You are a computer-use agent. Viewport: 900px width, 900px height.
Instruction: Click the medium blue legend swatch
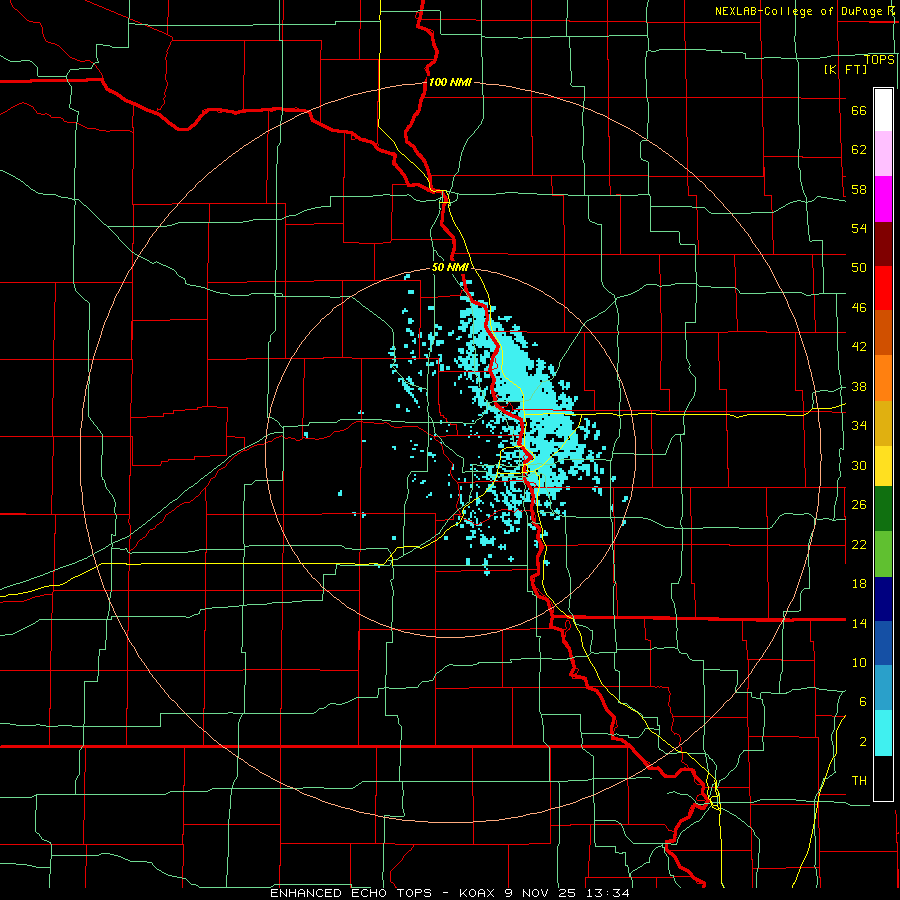pos(883,643)
